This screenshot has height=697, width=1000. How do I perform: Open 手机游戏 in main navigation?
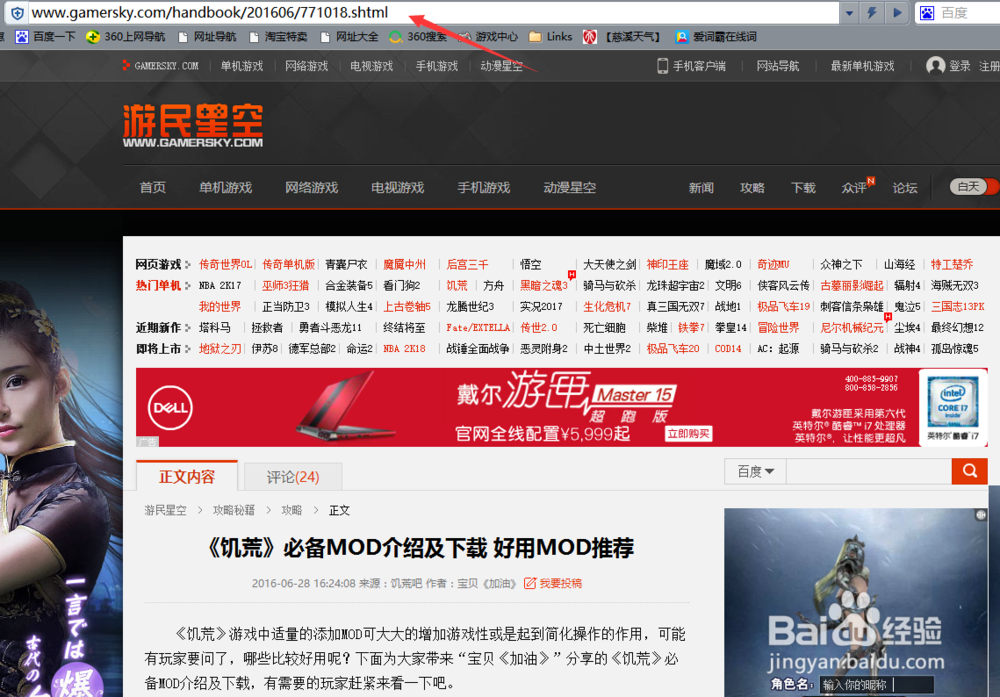(484, 187)
